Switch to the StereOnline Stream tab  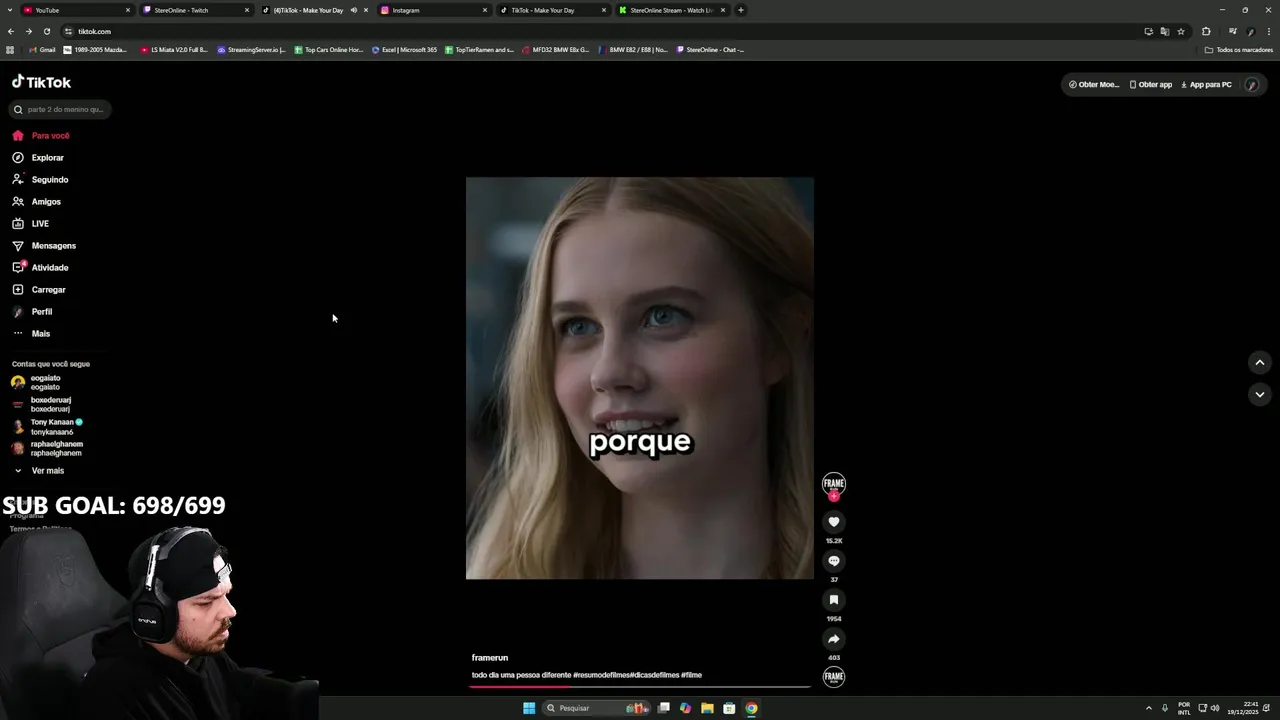[672, 10]
